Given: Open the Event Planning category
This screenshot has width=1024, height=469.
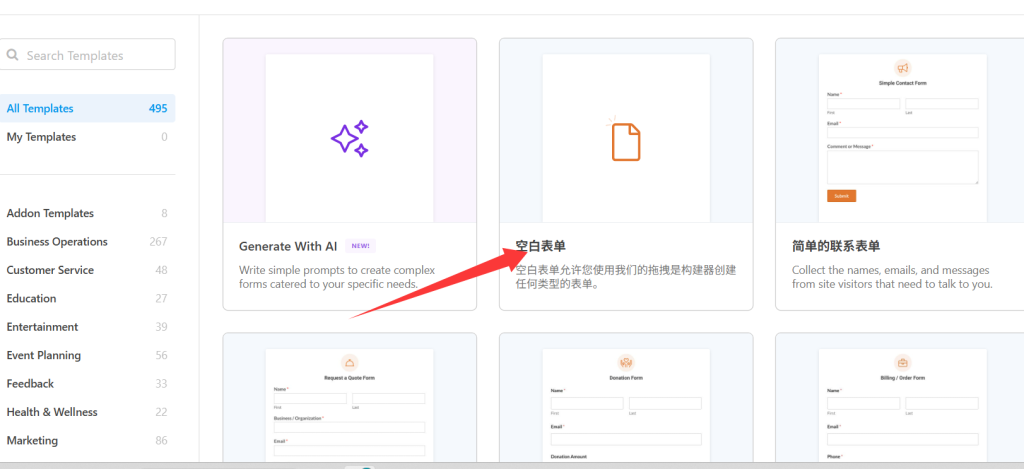Looking at the screenshot, I should 44,355.
